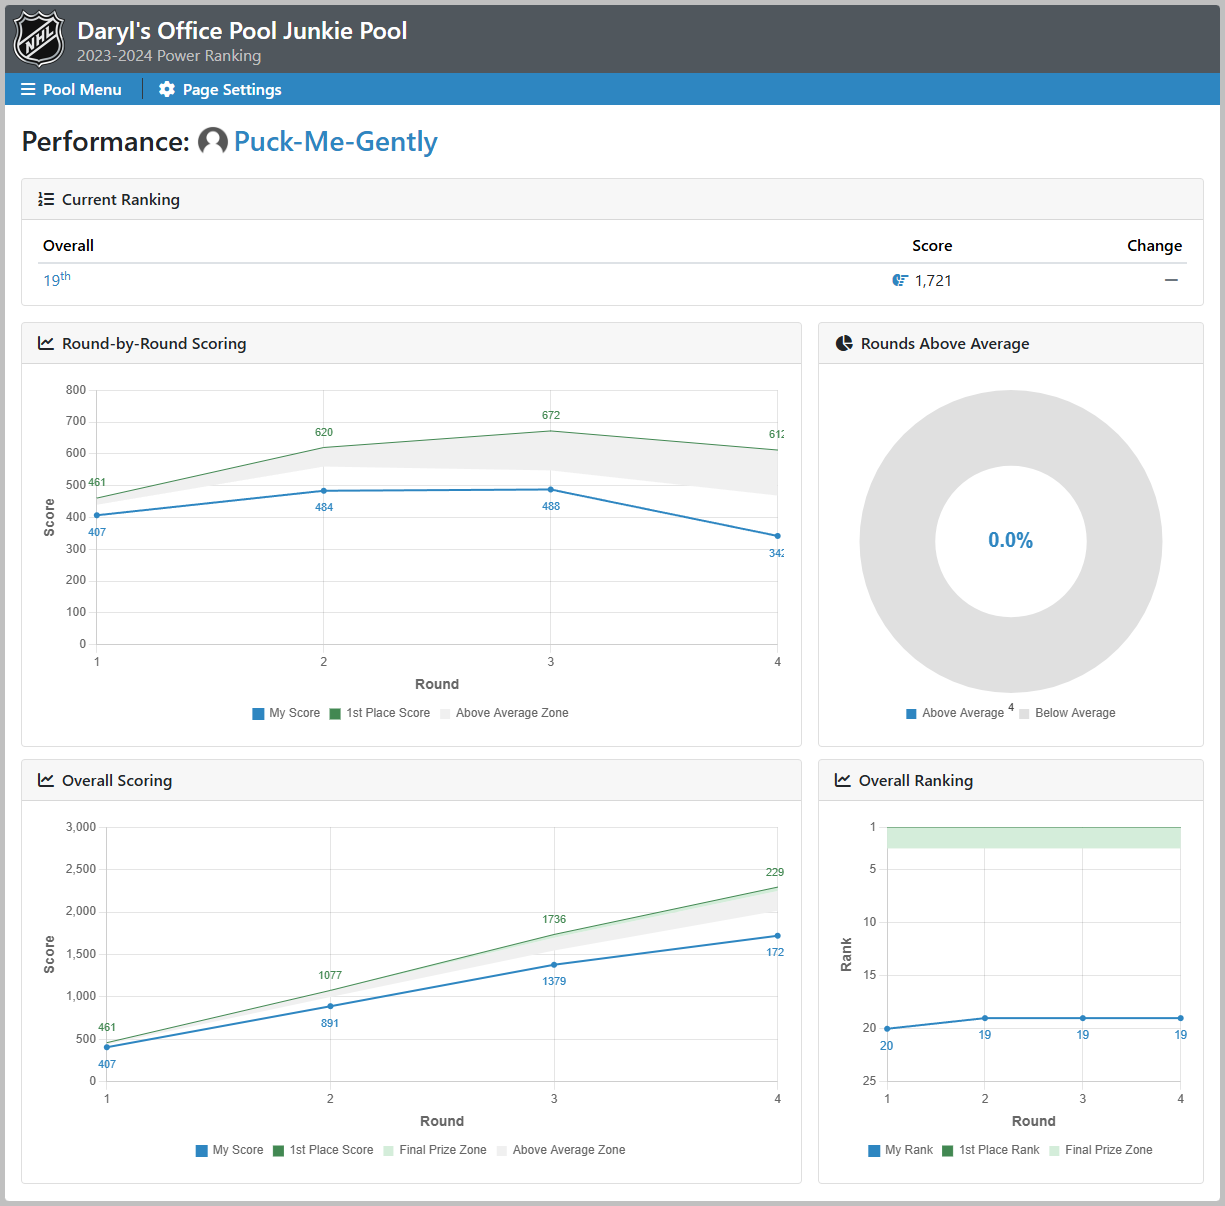Image resolution: width=1225 pixels, height=1206 pixels.
Task: Click the 620 first place point
Action: pyautogui.click(x=323, y=447)
